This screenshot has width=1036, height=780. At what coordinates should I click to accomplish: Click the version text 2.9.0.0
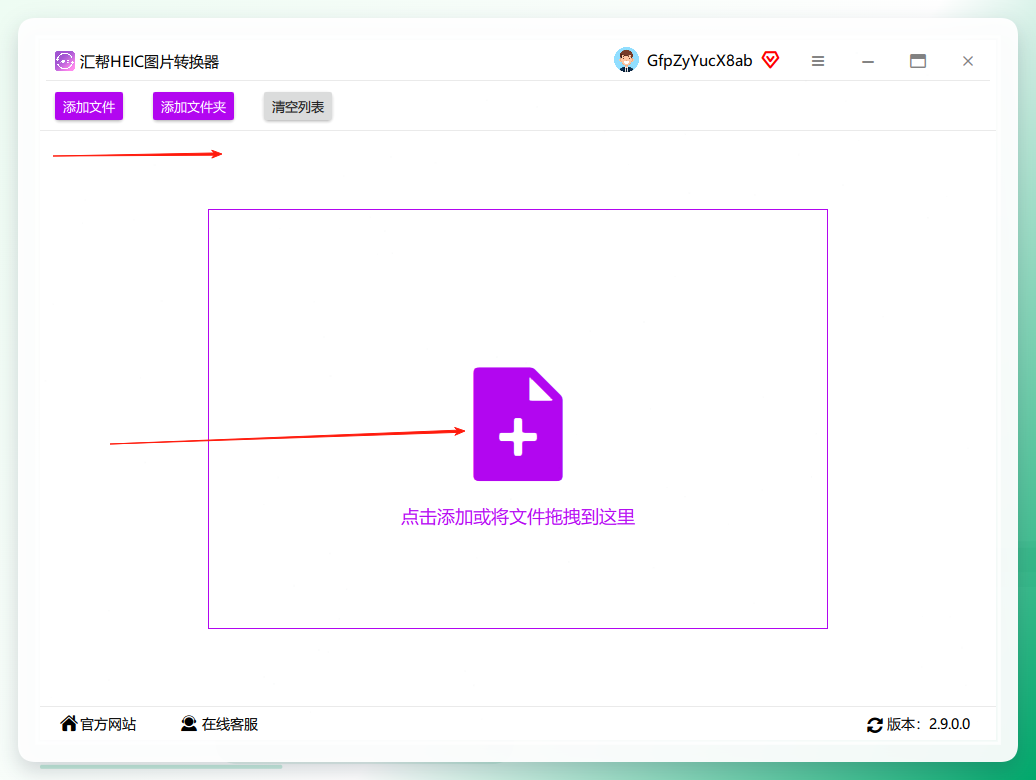point(949,724)
